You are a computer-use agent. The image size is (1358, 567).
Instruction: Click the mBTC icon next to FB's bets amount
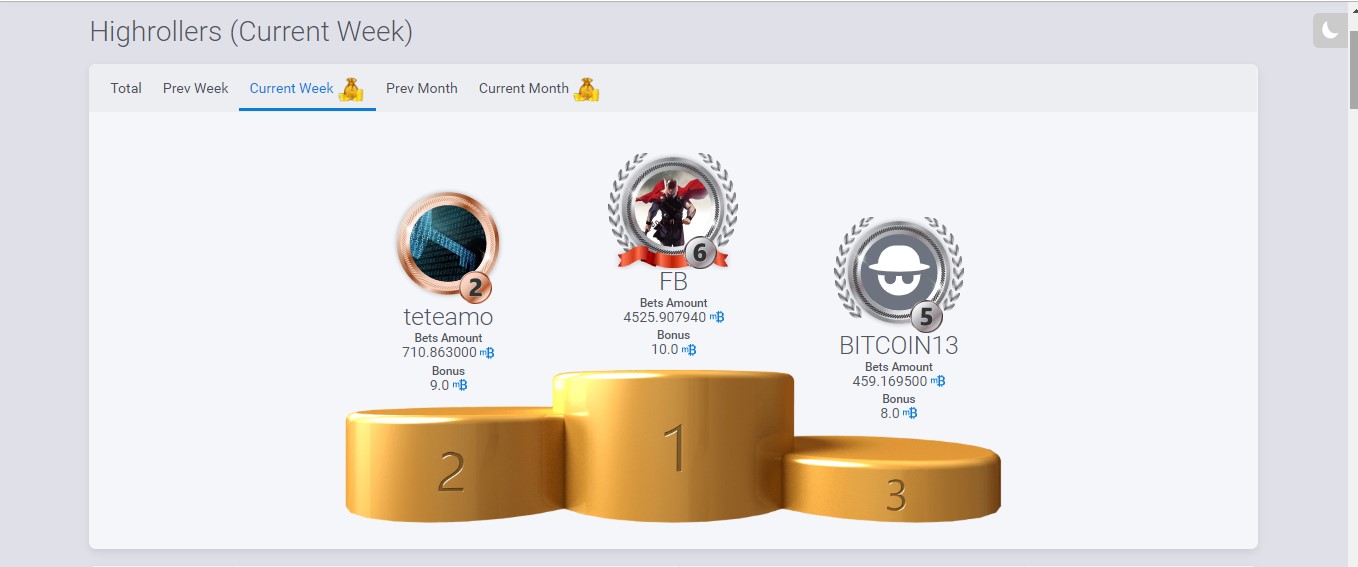tap(717, 317)
